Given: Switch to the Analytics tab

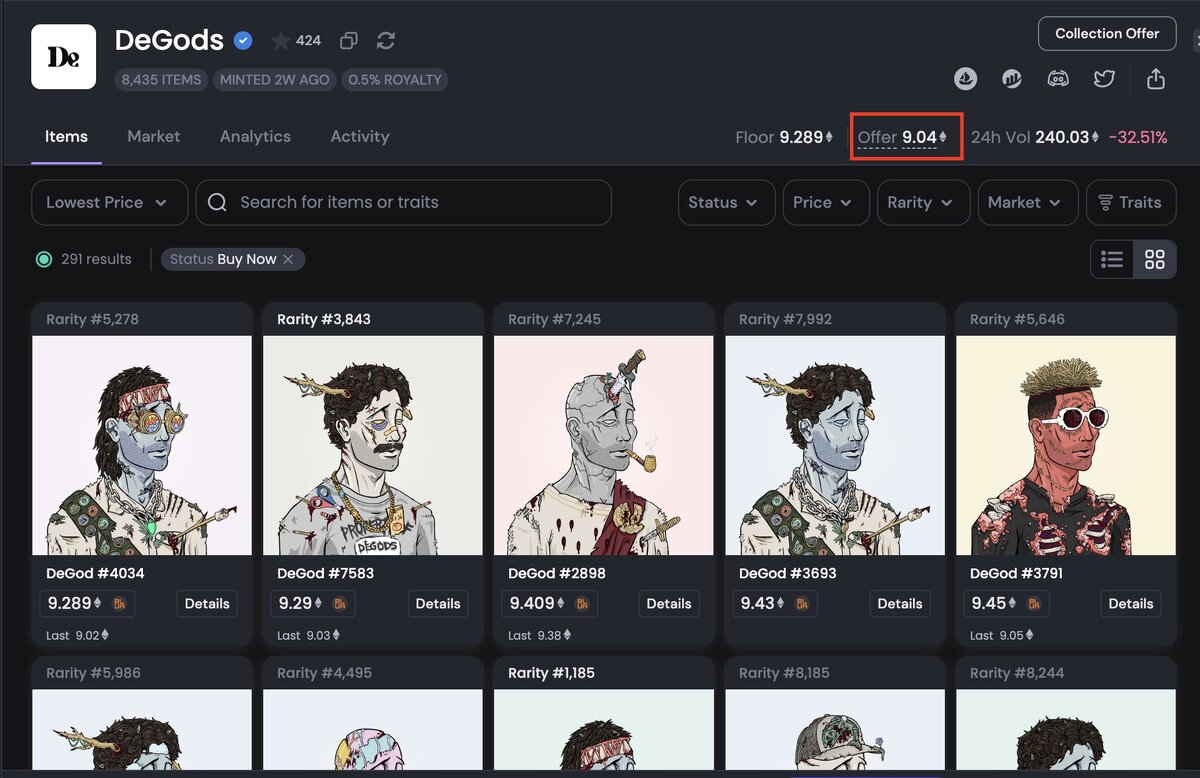Looking at the screenshot, I should pyautogui.click(x=255, y=137).
